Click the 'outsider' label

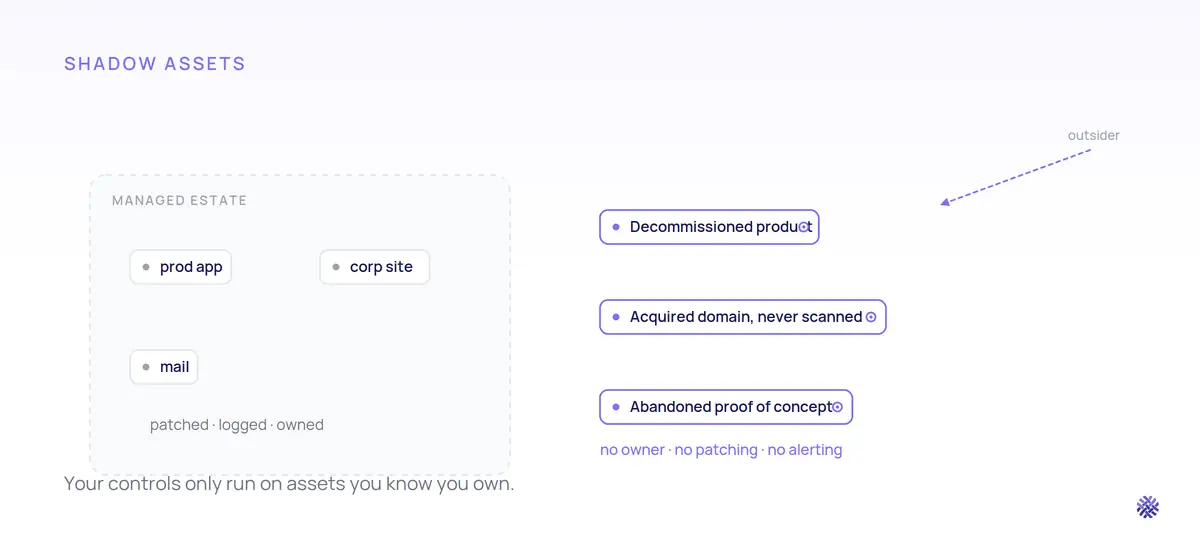click(1094, 135)
